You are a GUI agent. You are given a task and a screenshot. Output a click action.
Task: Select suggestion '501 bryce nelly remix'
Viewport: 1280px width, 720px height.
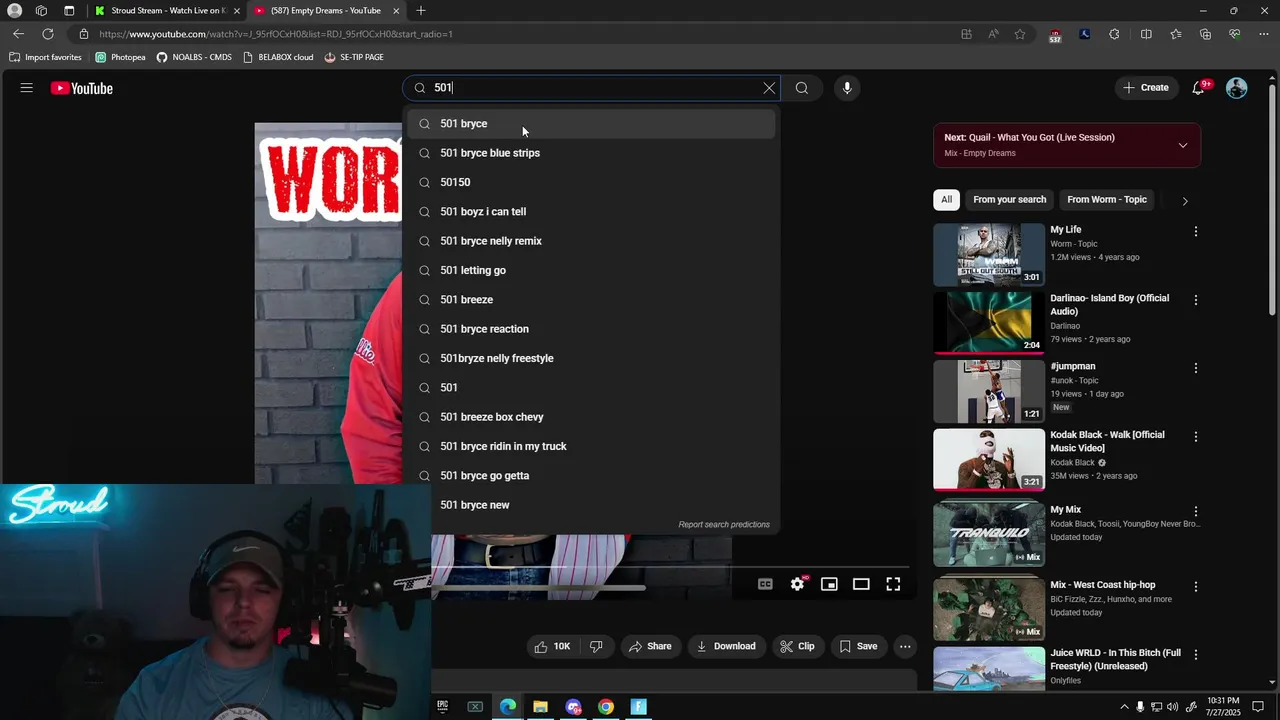[x=591, y=241]
